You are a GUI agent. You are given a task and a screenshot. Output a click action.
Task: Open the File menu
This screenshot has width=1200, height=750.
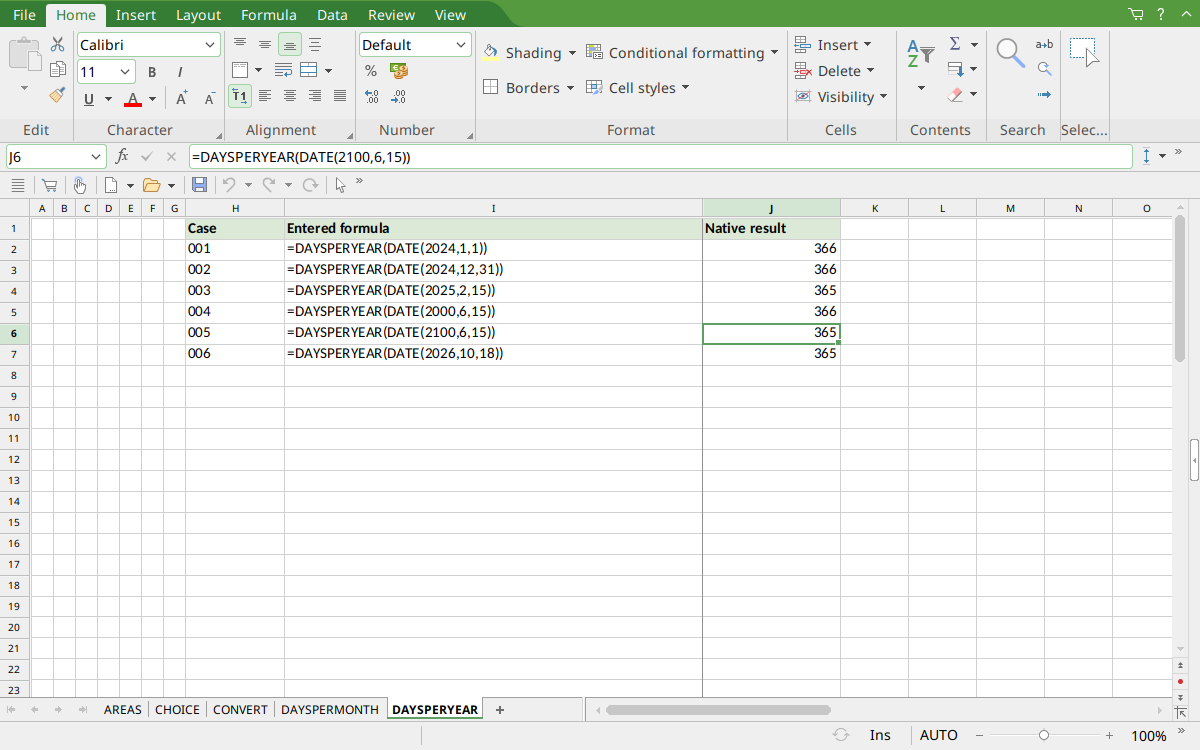[24, 14]
